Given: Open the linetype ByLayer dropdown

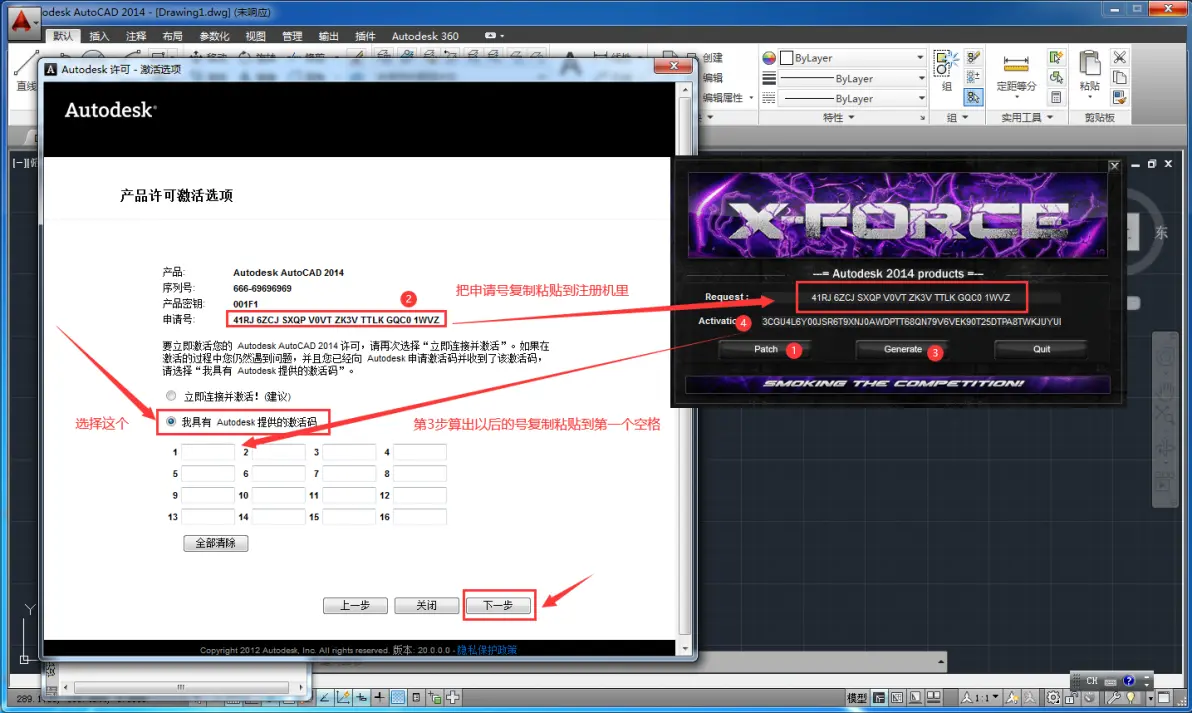Looking at the screenshot, I should (x=920, y=98).
